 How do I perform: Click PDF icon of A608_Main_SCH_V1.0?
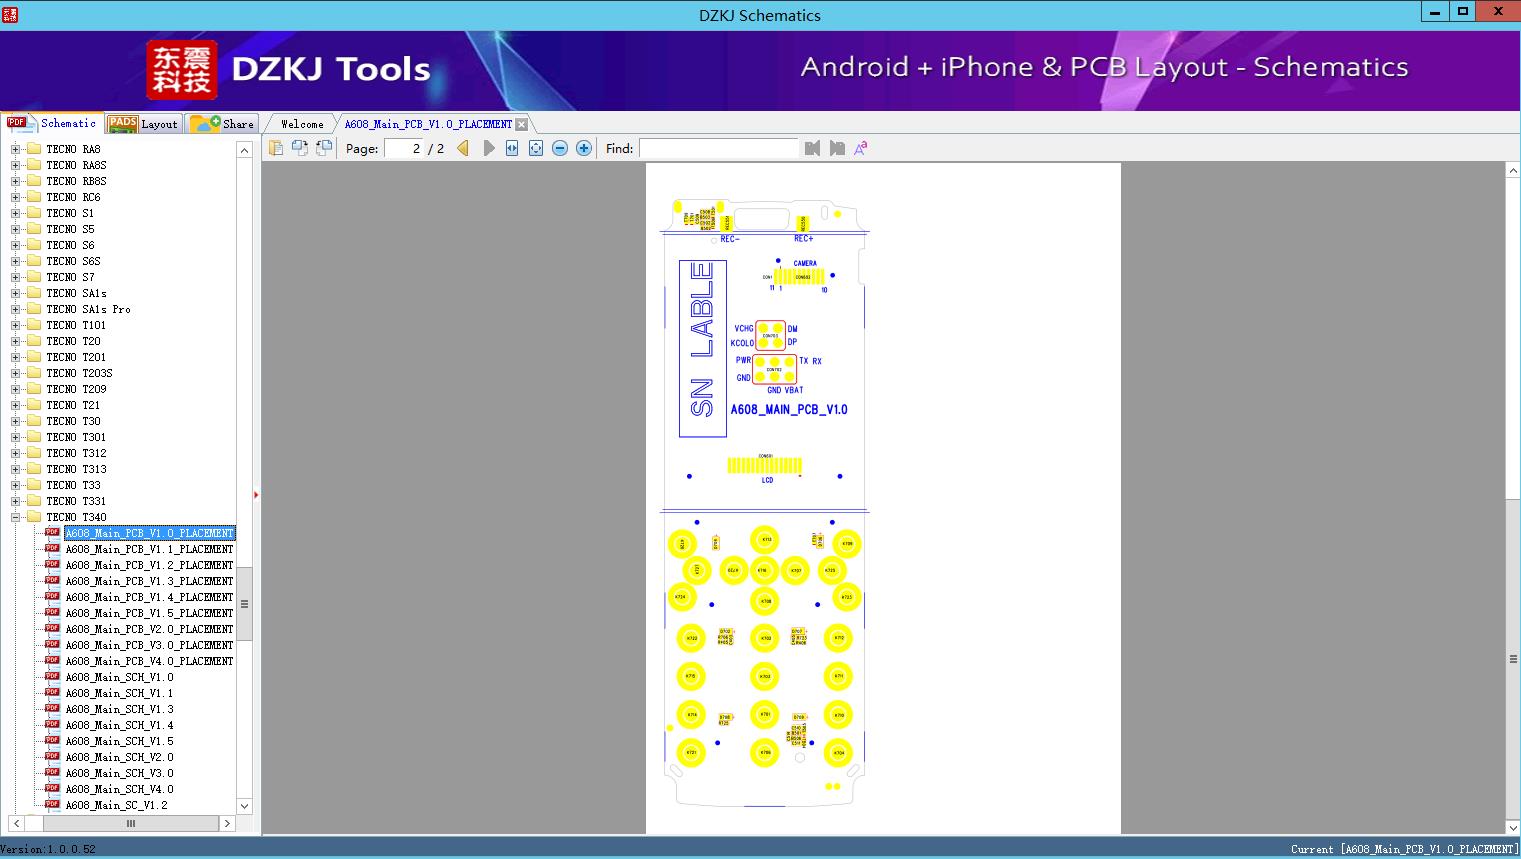pos(53,677)
